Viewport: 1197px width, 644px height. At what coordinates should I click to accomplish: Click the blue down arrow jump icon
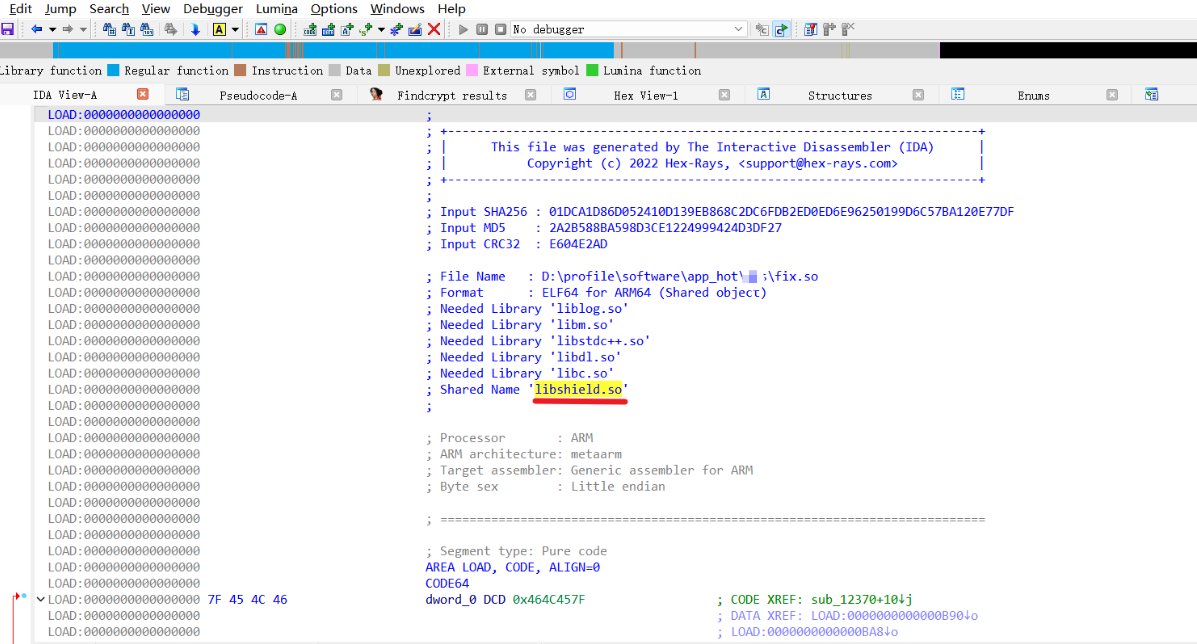point(195,29)
